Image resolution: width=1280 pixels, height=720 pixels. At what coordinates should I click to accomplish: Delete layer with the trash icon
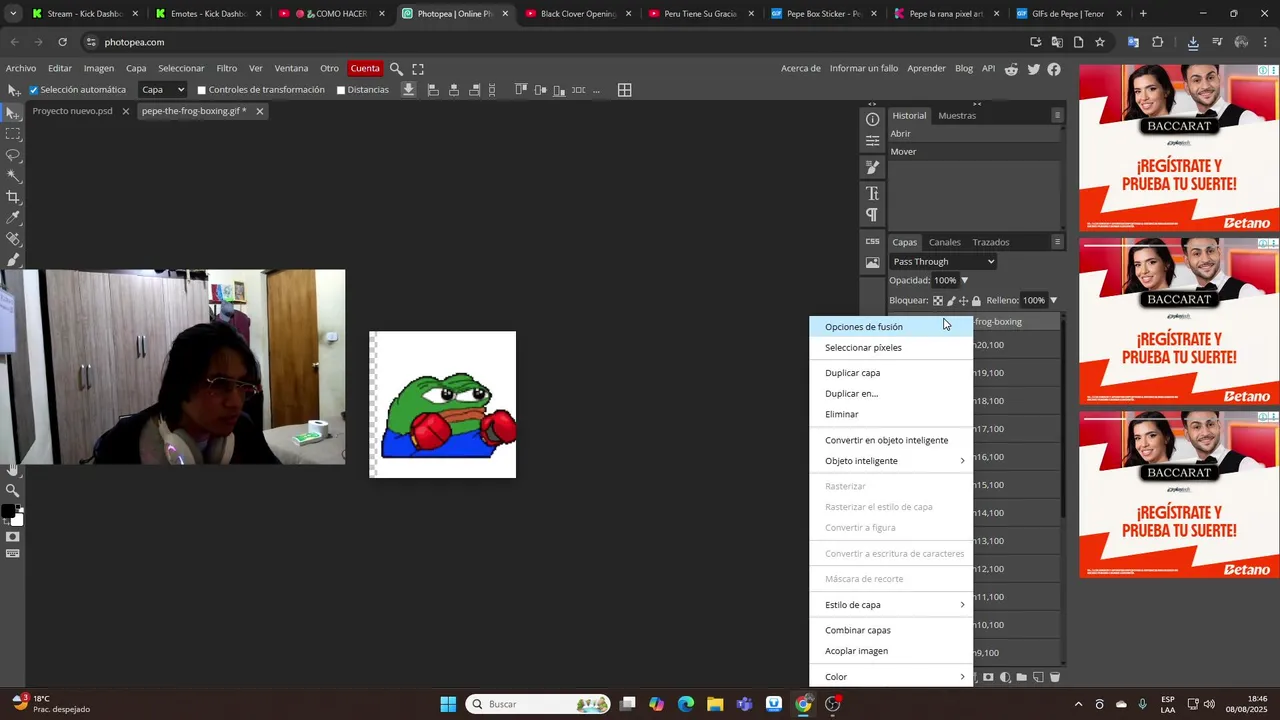click(x=1054, y=677)
